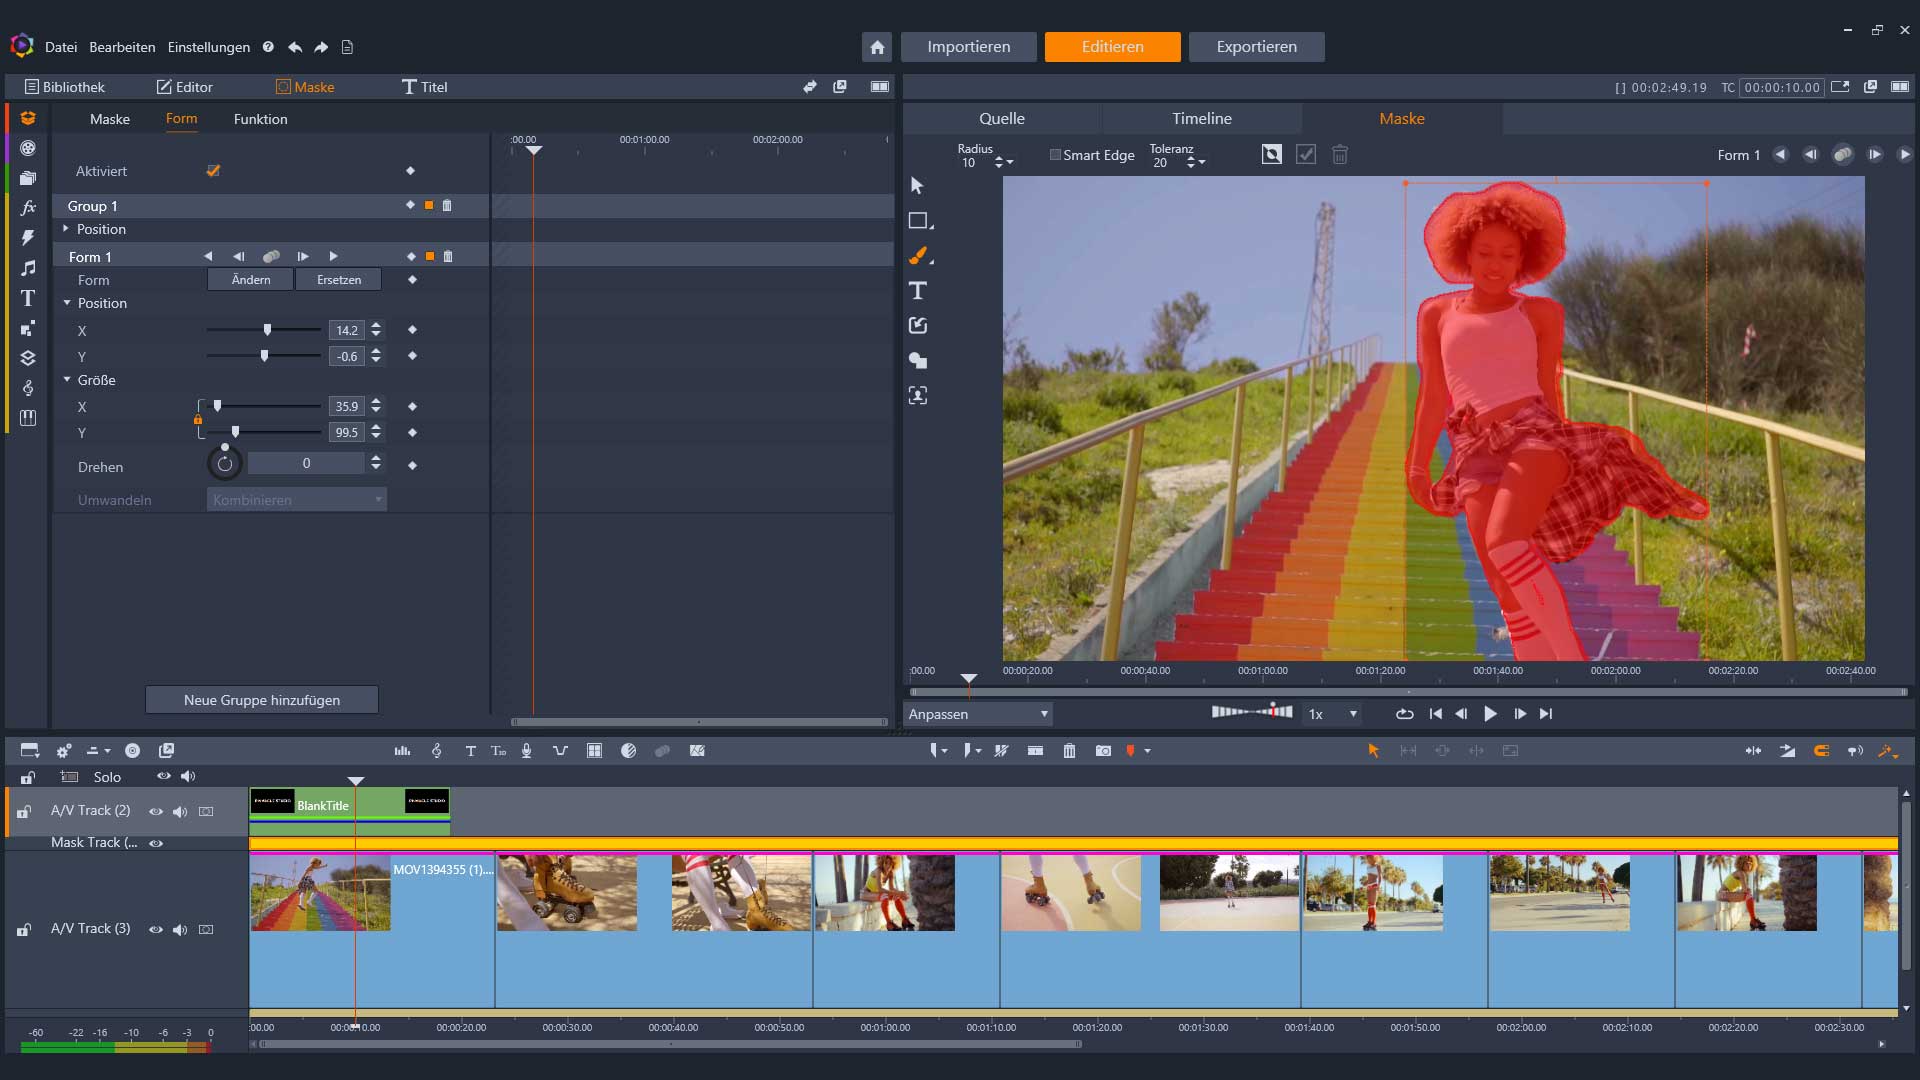Click the trash icon in mask toolbar
This screenshot has height=1080, width=1920.
pos(1340,155)
